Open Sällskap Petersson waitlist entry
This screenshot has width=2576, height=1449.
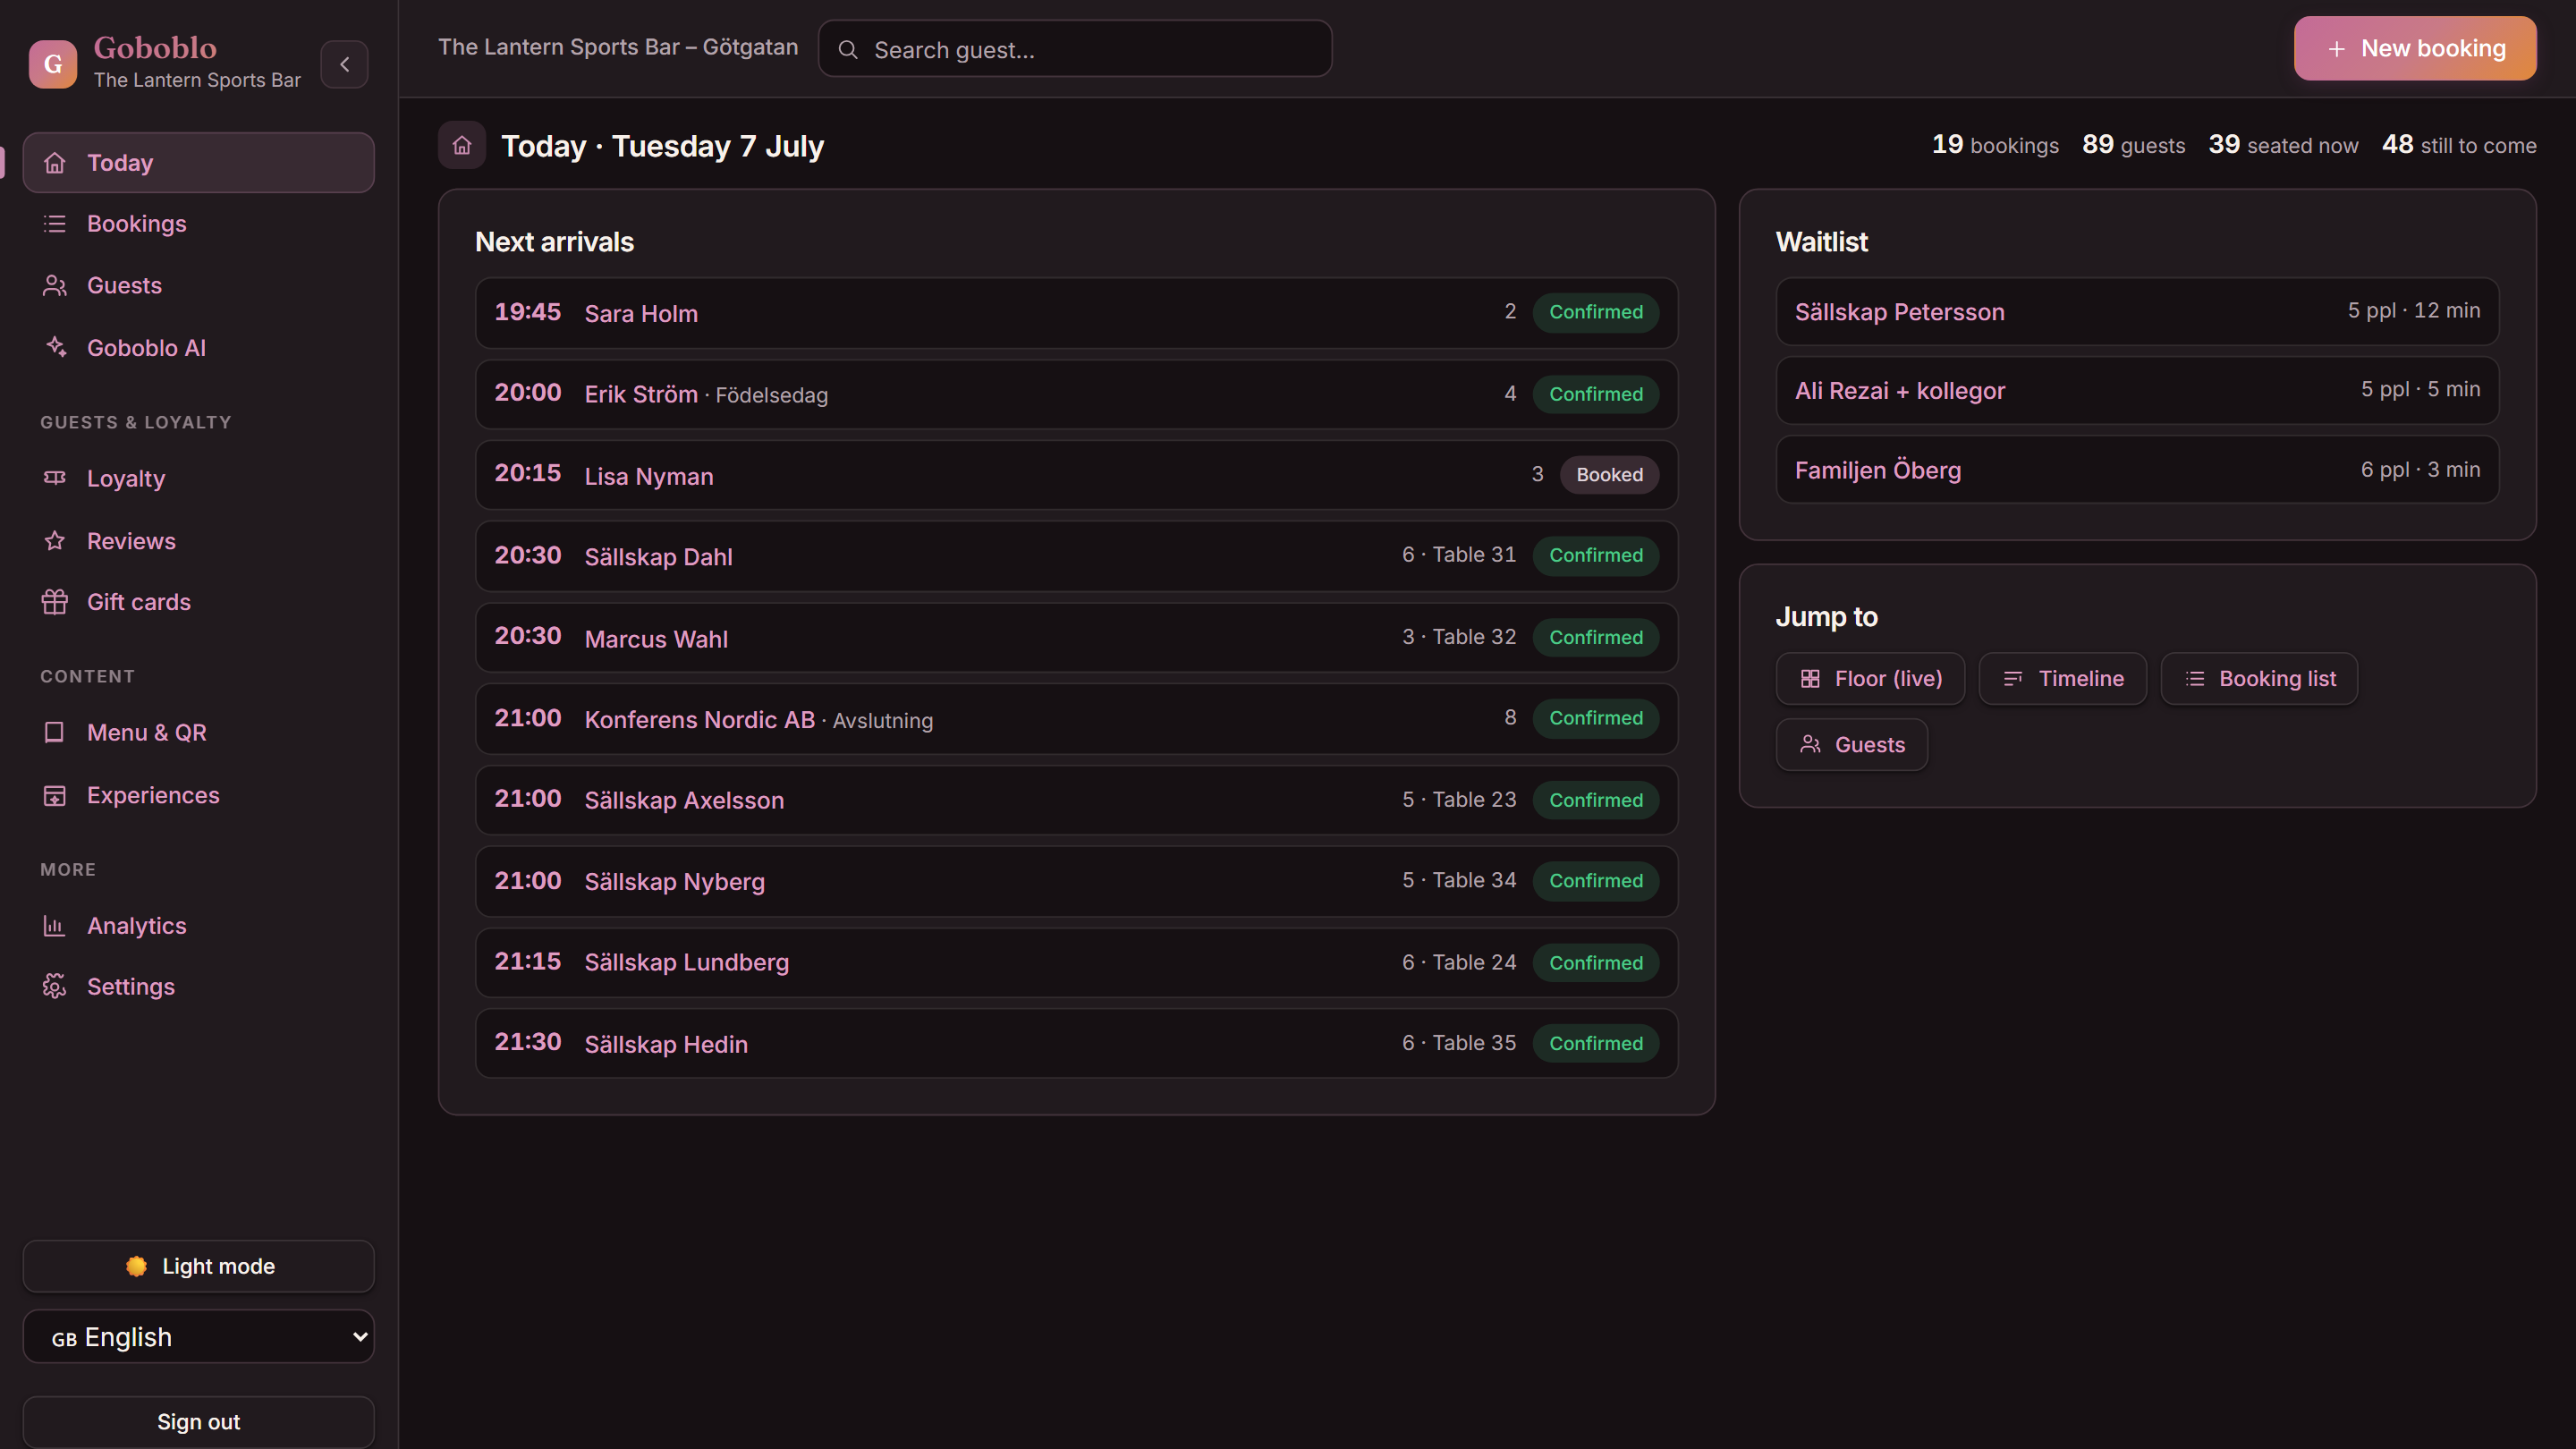pyautogui.click(x=2137, y=312)
